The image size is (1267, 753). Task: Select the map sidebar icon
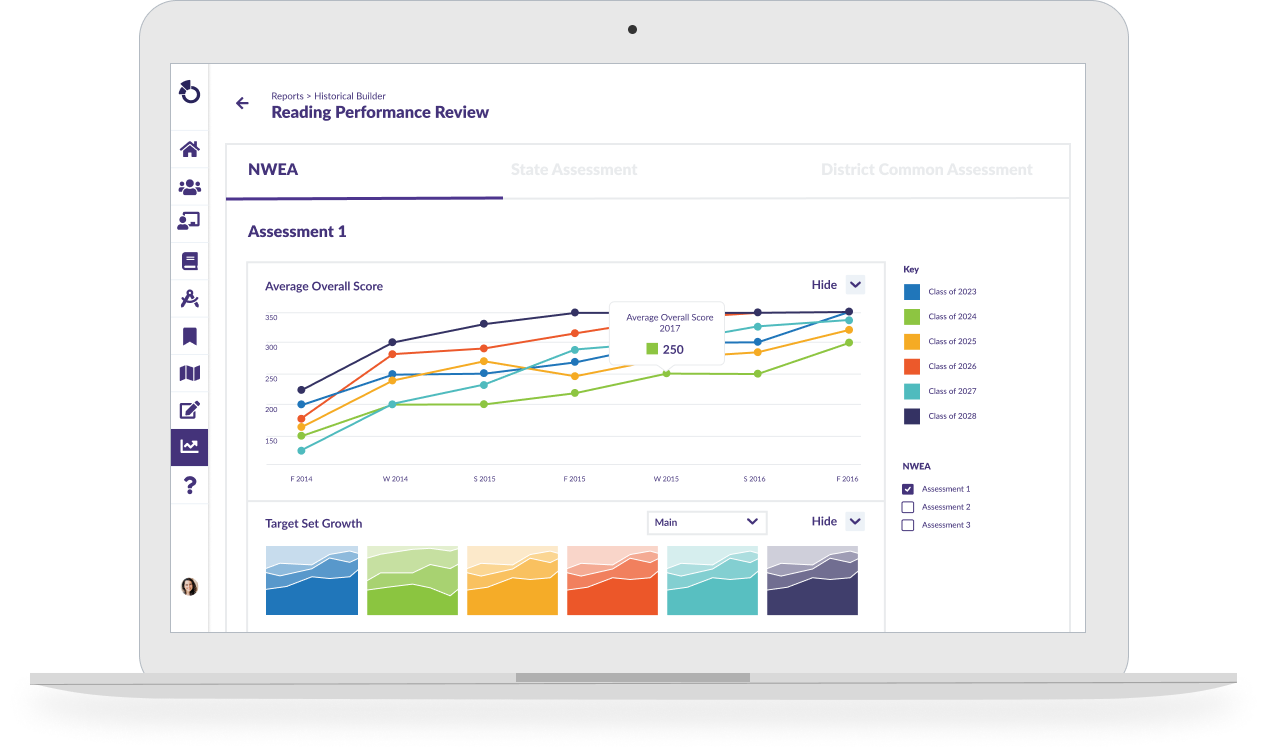(189, 372)
